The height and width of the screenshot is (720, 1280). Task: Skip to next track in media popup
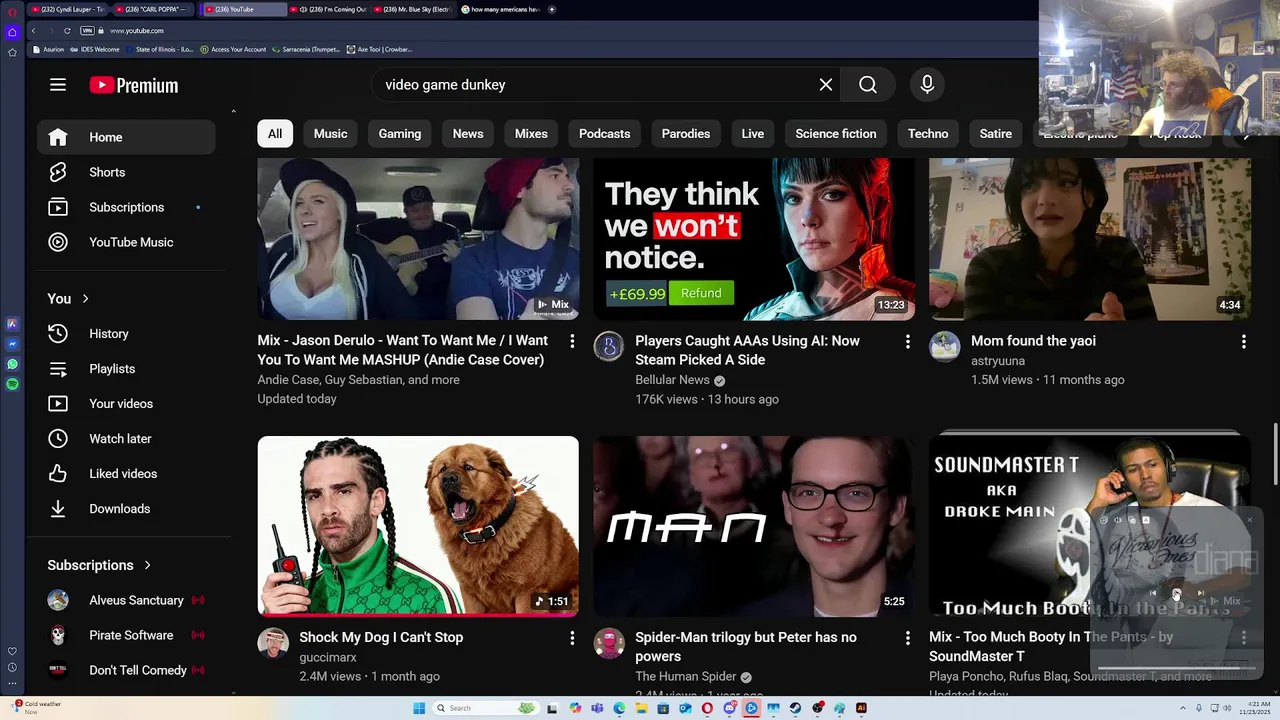coord(1200,593)
